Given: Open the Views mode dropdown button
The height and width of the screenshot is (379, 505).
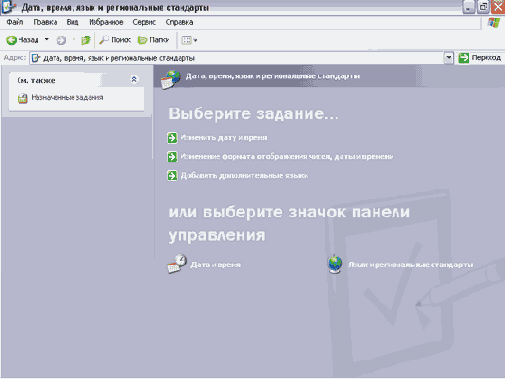Looking at the screenshot, I should click(189, 40).
